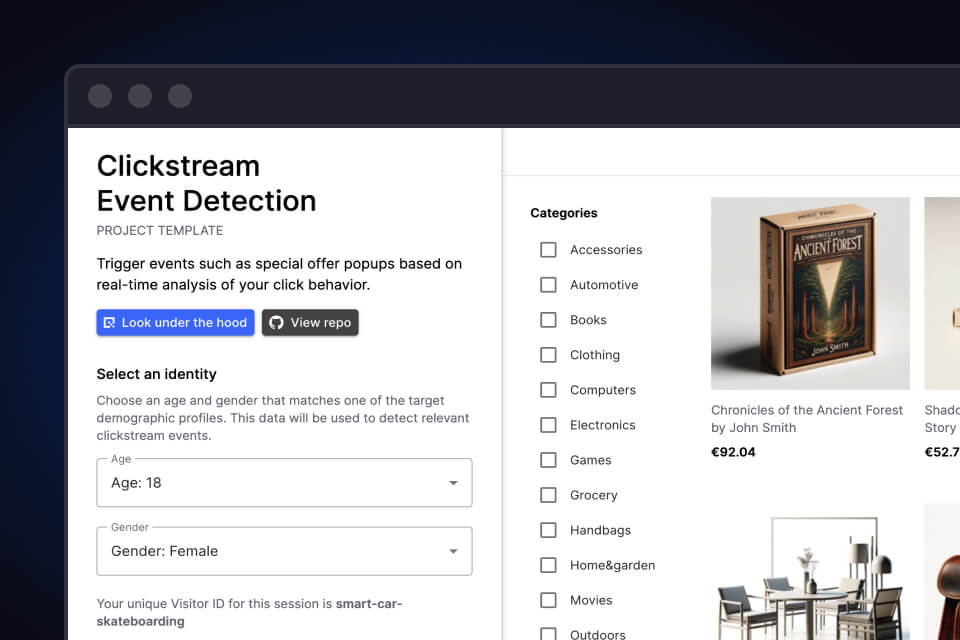Screen dimensions: 960x640
Task: Enable the Computers category filter
Action: (548, 389)
